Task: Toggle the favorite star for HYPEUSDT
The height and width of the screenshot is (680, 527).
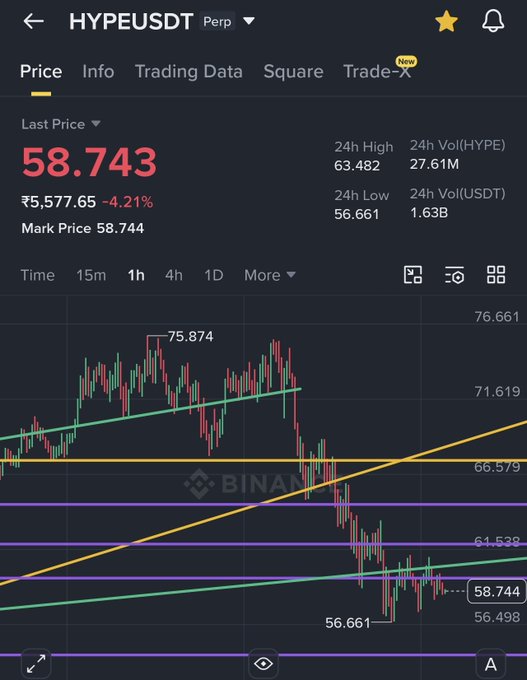Action: [x=446, y=21]
